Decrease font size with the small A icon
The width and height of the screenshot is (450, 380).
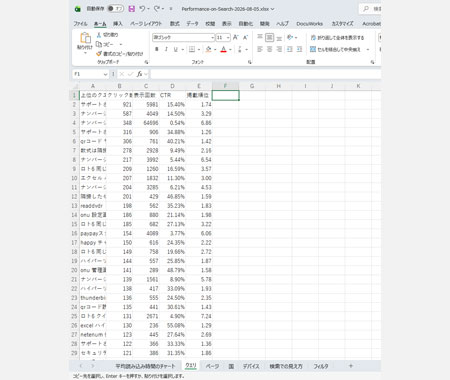click(245, 37)
